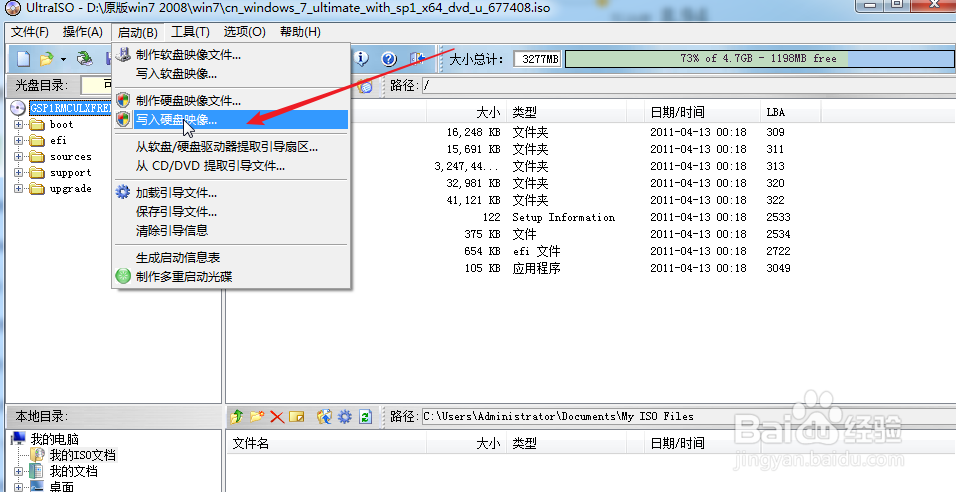Click the blue info toolbar icon
This screenshot has width=956, height=492.
362,59
